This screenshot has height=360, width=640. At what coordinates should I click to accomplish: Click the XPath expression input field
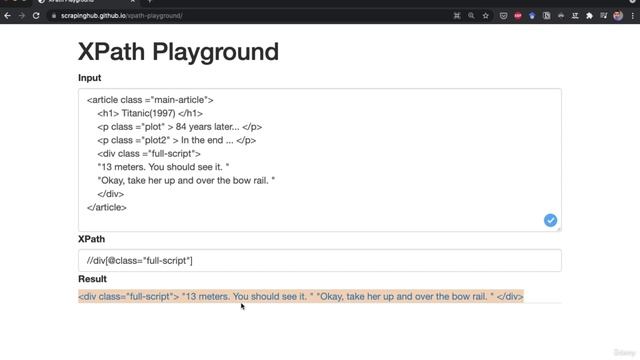coord(320,260)
